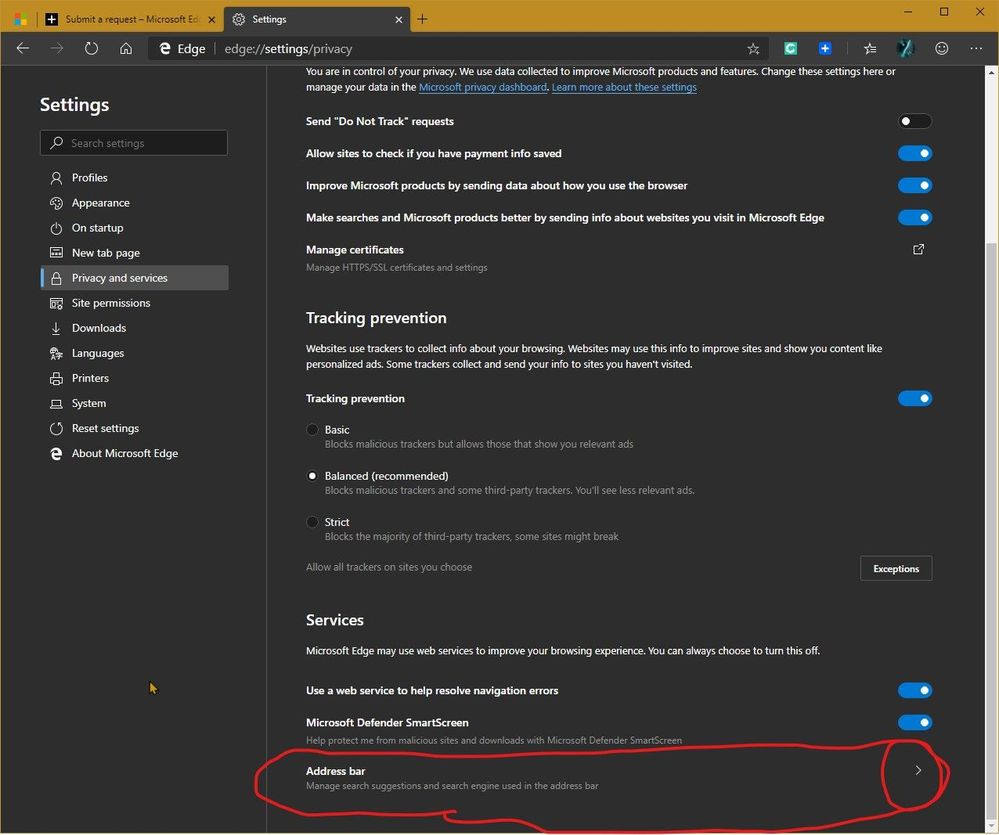Open Appearance settings section

pyautogui.click(x=134, y=203)
